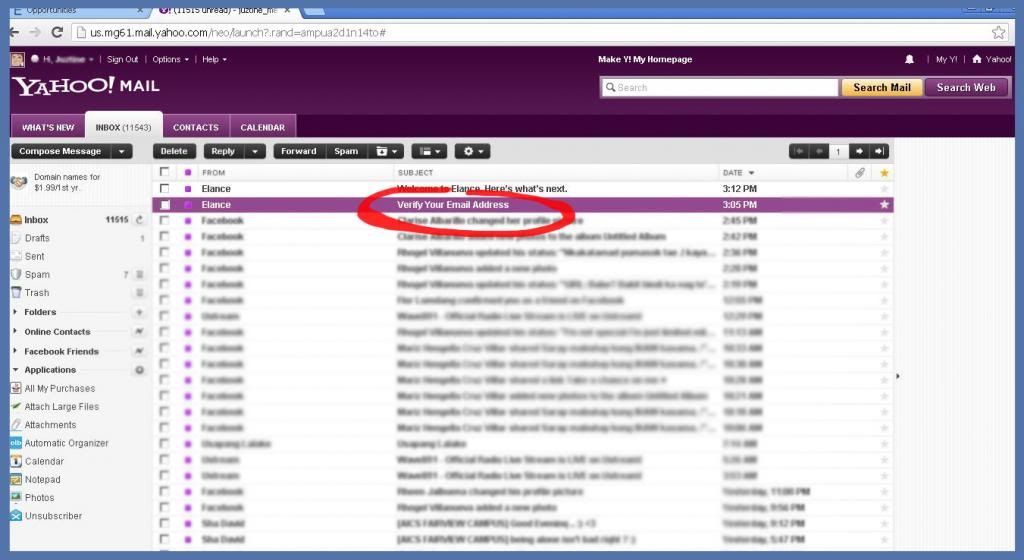Select the Inbox (11543) tab
The height and width of the screenshot is (560, 1024).
point(123,127)
